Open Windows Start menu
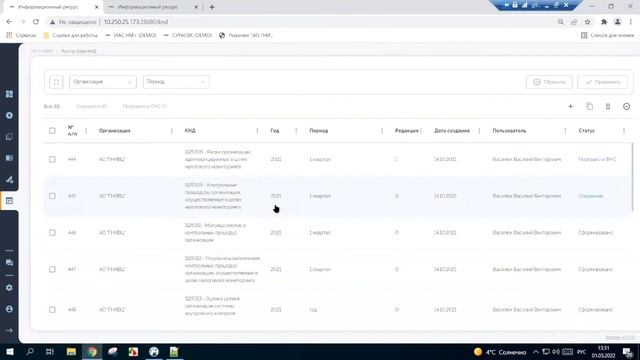The image size is (640, 360). [10, 351]
